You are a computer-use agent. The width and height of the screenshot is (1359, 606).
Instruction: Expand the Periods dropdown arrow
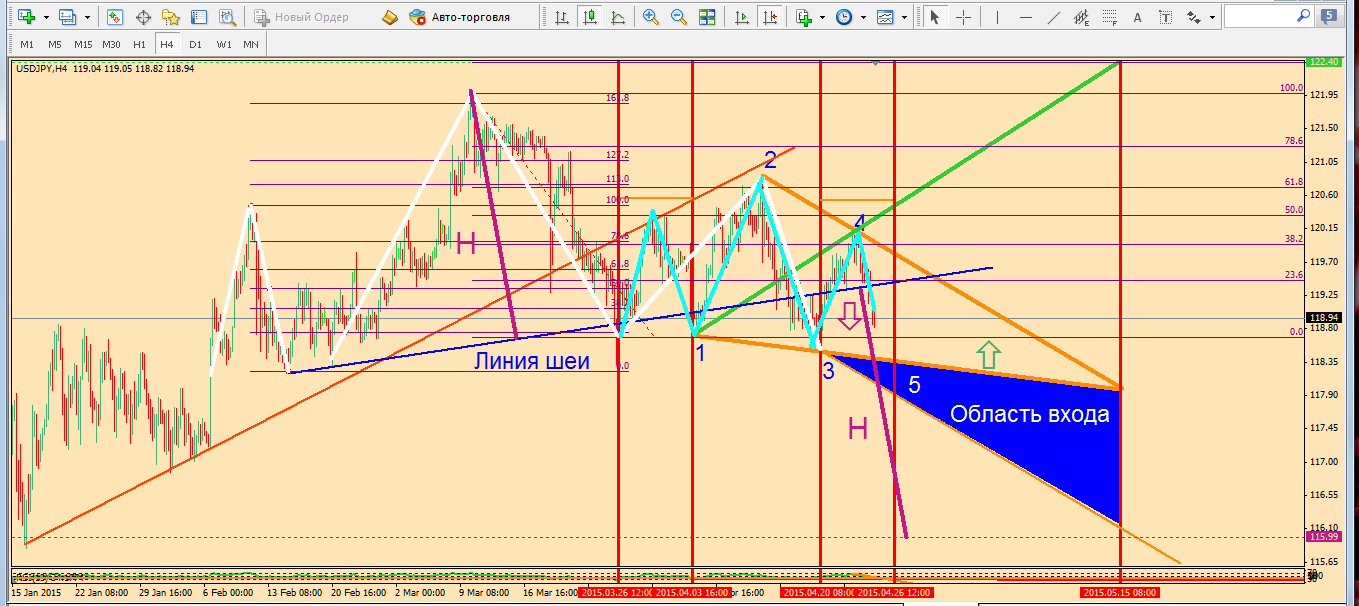863,17
